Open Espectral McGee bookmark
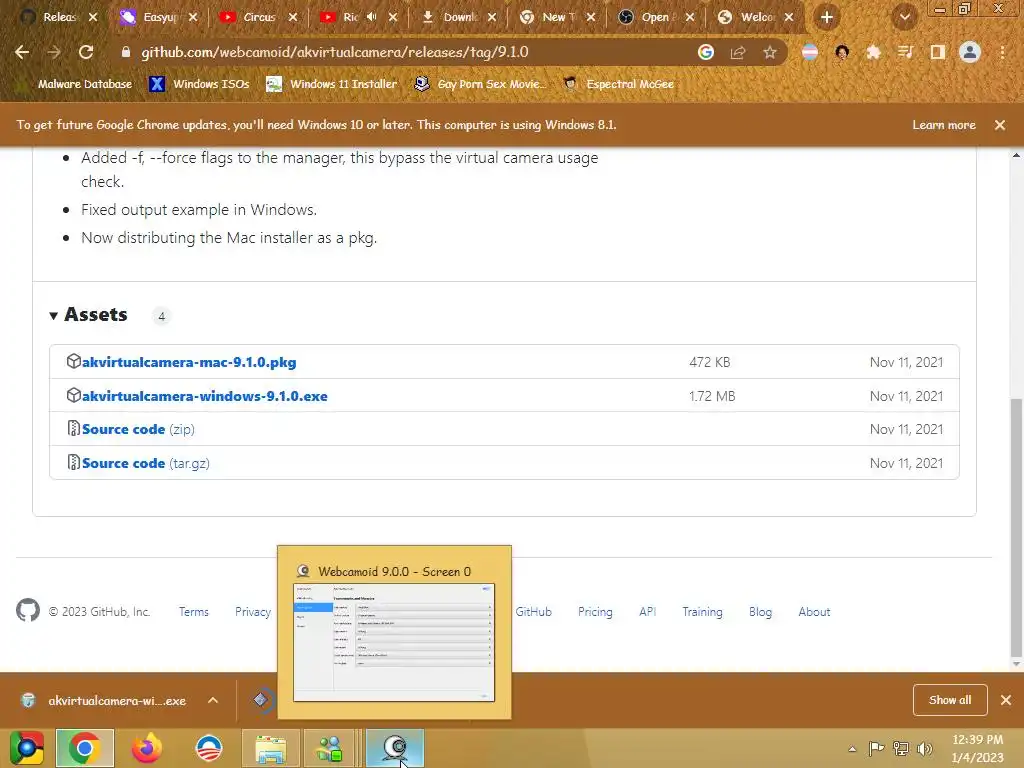Viewport: 1024px width, 768px height. [618, 84]
